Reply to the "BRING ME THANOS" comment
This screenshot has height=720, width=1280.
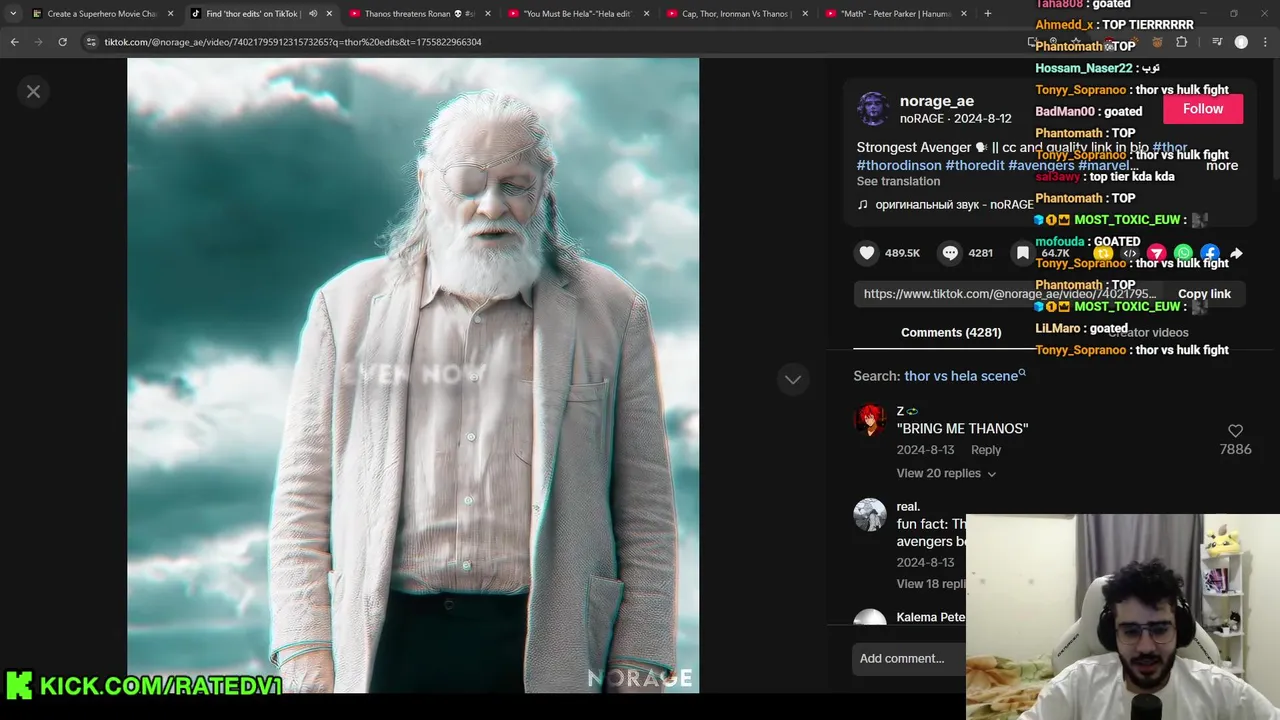(x=986, y=450)
